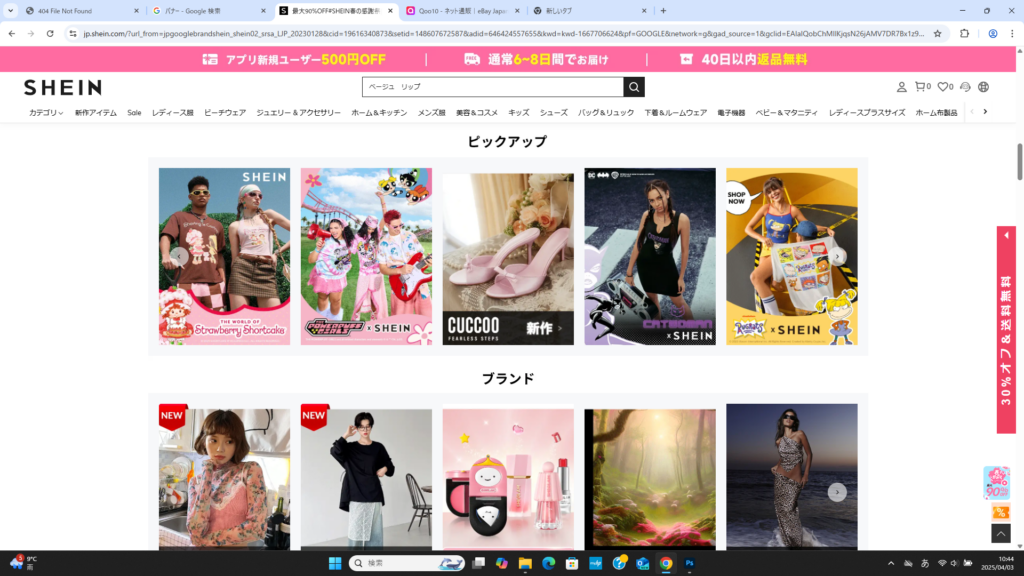Open the CUCCOO 新作 pink heels thumbnail
This screenshot has width=1024, height=576.
[x=508, y=257]
